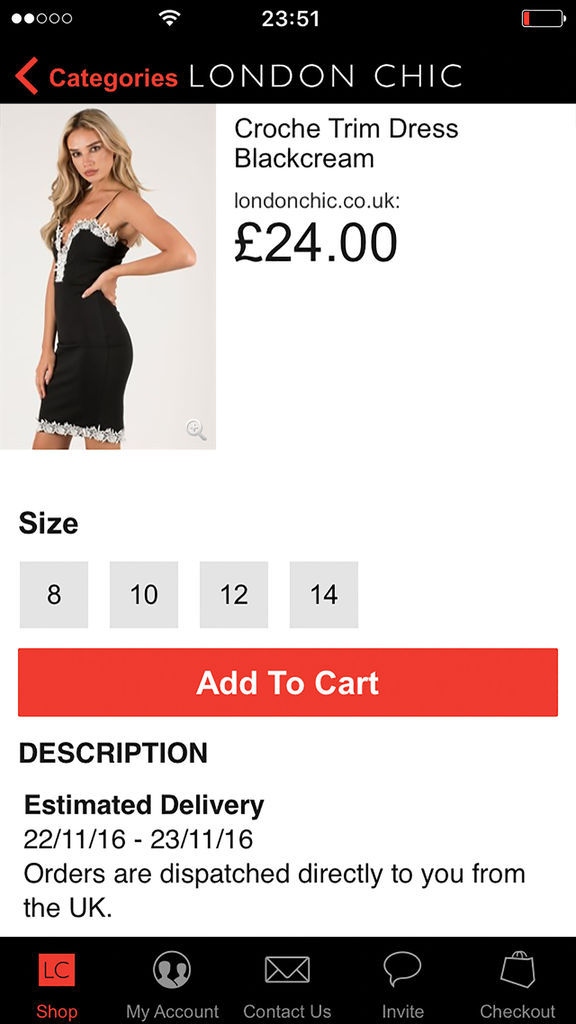Screen dimensions: 576x1024
Task: Tap the Invite speech bubble icon
Action: click(402, 969)
